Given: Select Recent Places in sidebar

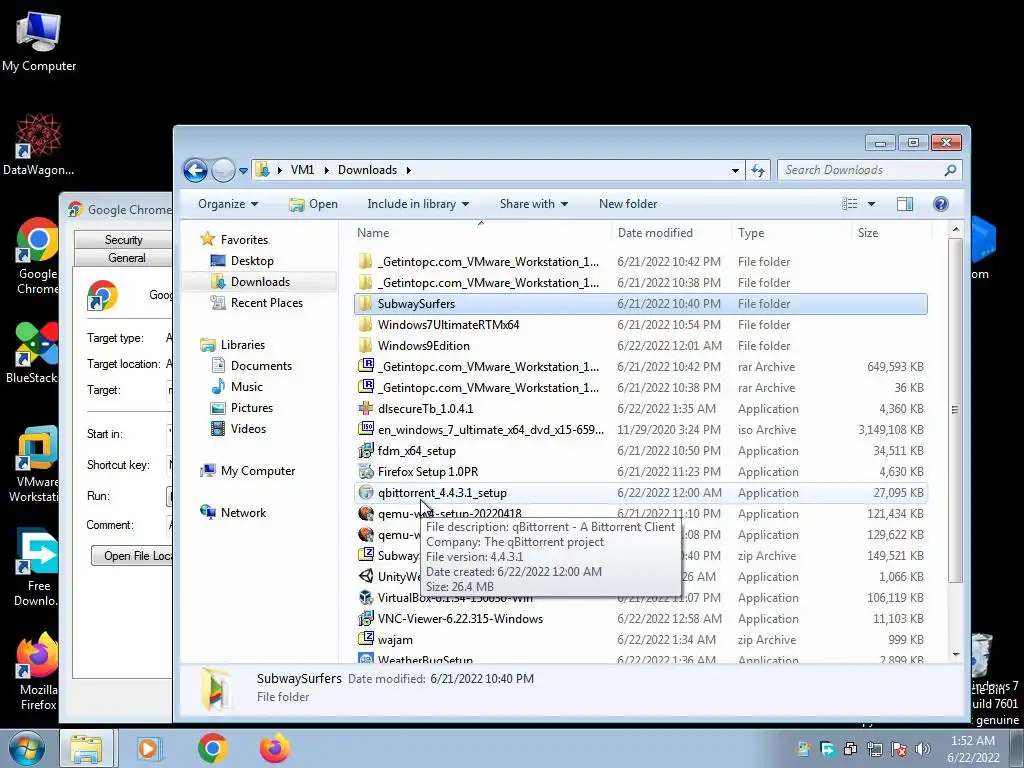Looking at the screenshot, I should coord(266,302).
